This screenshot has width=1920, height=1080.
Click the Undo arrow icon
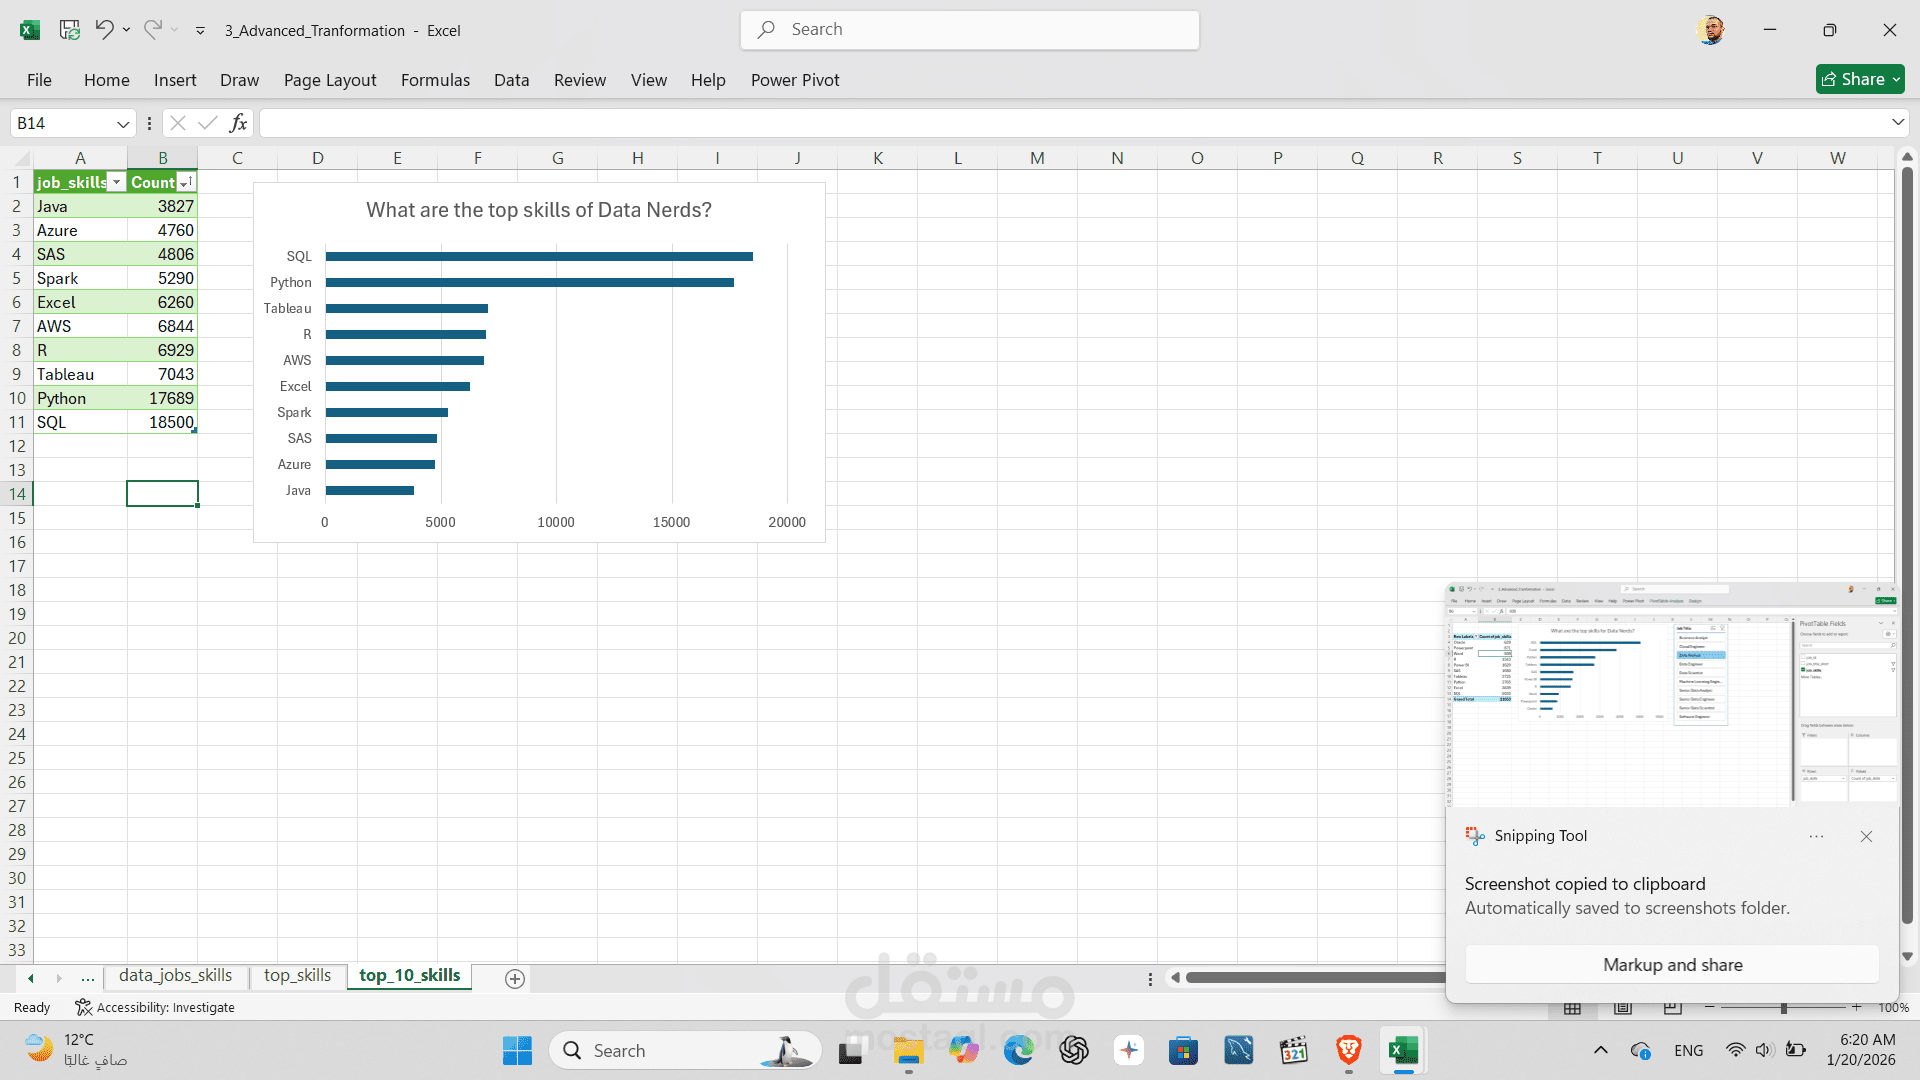click(x=104, y=30)
